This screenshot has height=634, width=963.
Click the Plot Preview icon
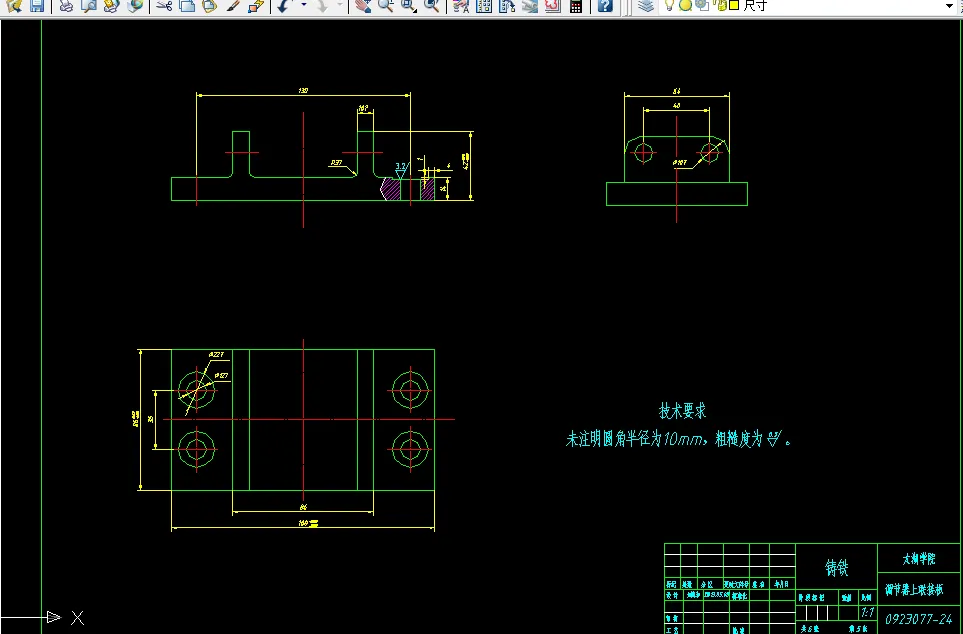89,6
